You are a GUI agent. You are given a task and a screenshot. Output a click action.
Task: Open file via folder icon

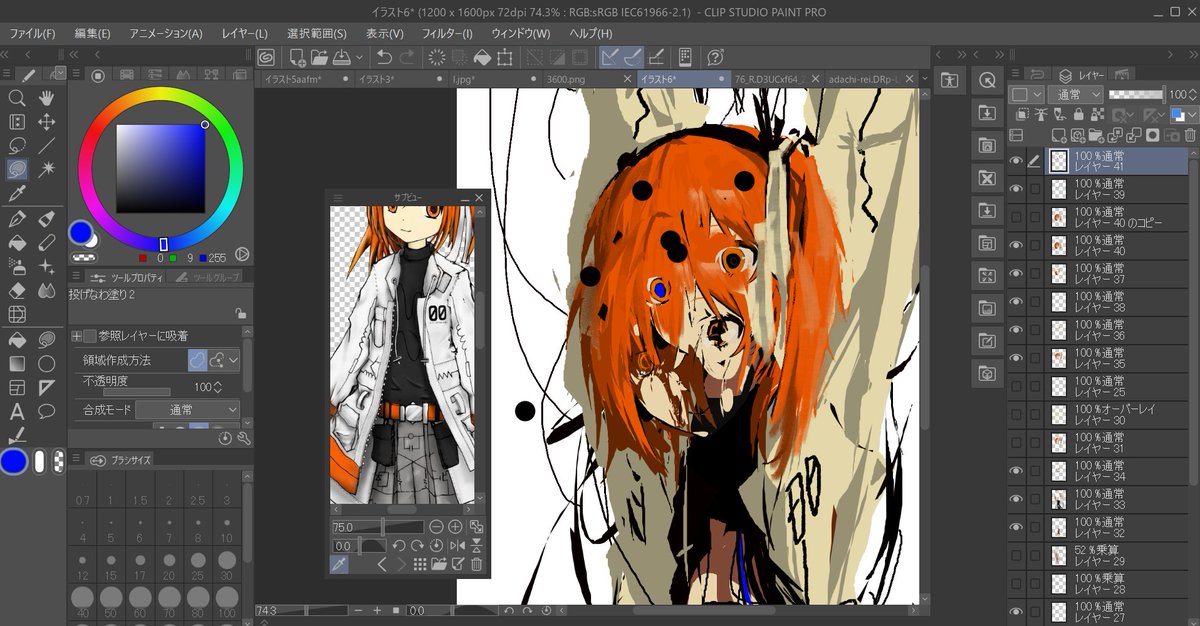[x=320, y=56]
